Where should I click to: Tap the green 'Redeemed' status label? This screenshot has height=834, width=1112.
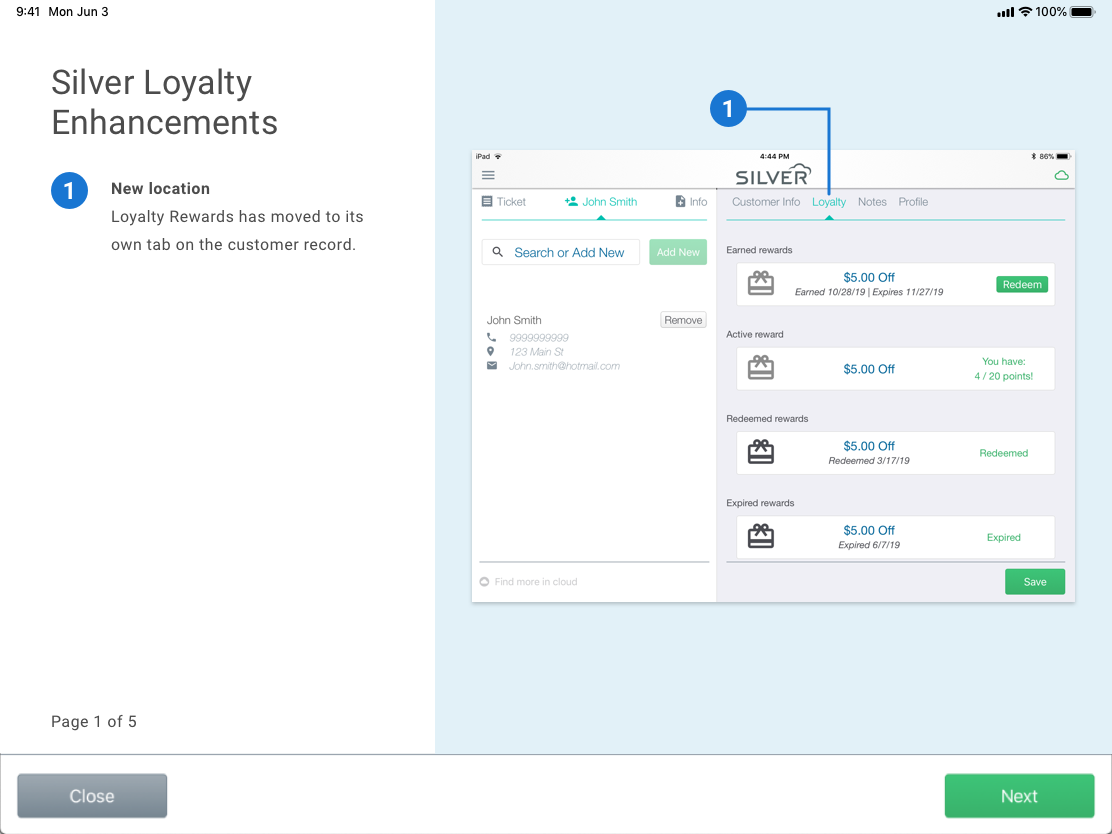point(1003,453)
